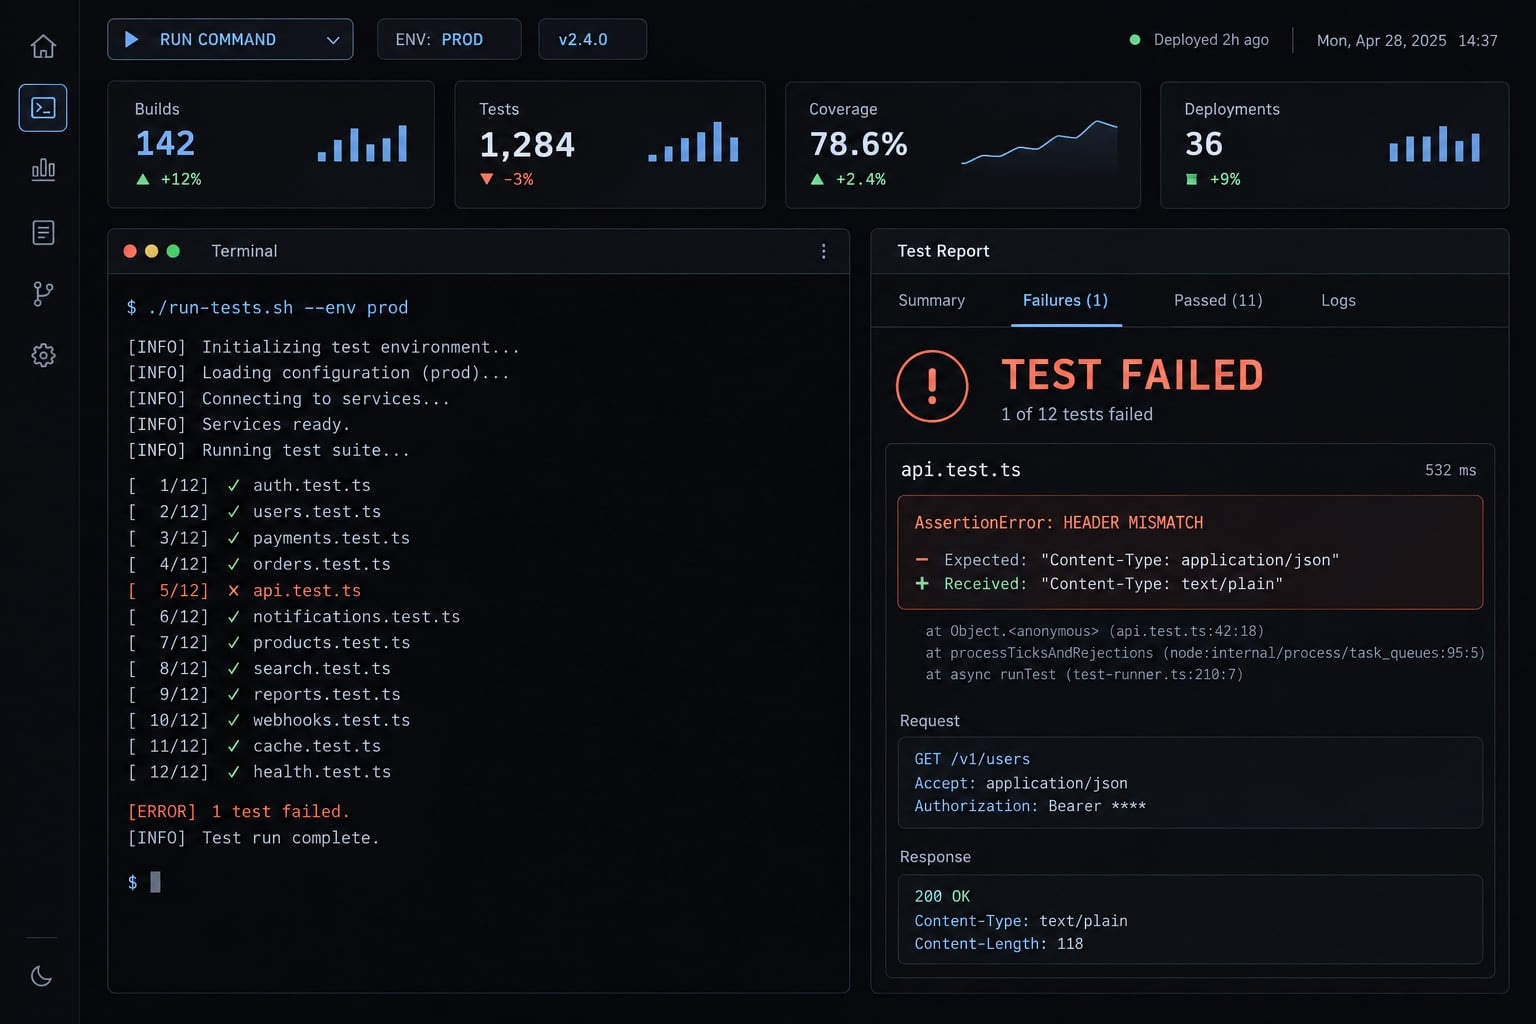Click the yellow minimize dot on Terminal
Screen dimensions: 1536x1024
point(151,251)
